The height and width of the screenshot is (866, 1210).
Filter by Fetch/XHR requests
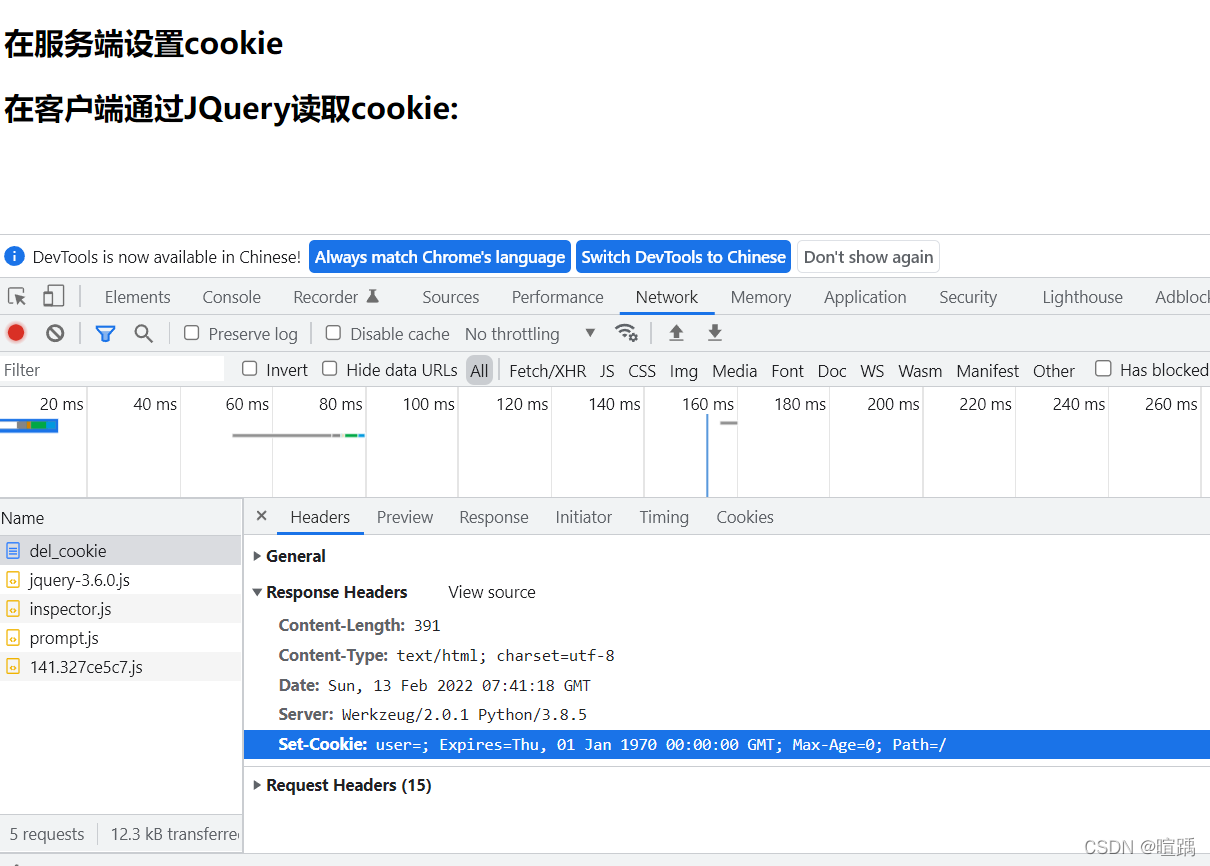point(548,370)
